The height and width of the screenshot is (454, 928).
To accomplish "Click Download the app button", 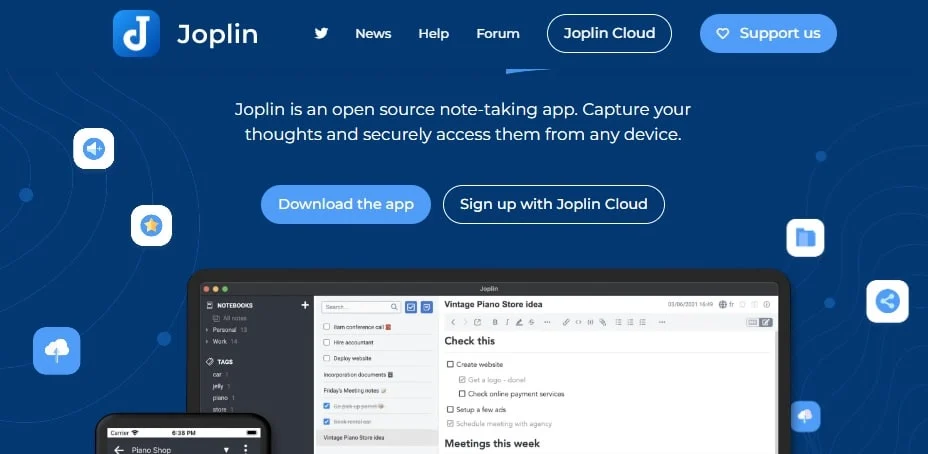I will [346, 204].
